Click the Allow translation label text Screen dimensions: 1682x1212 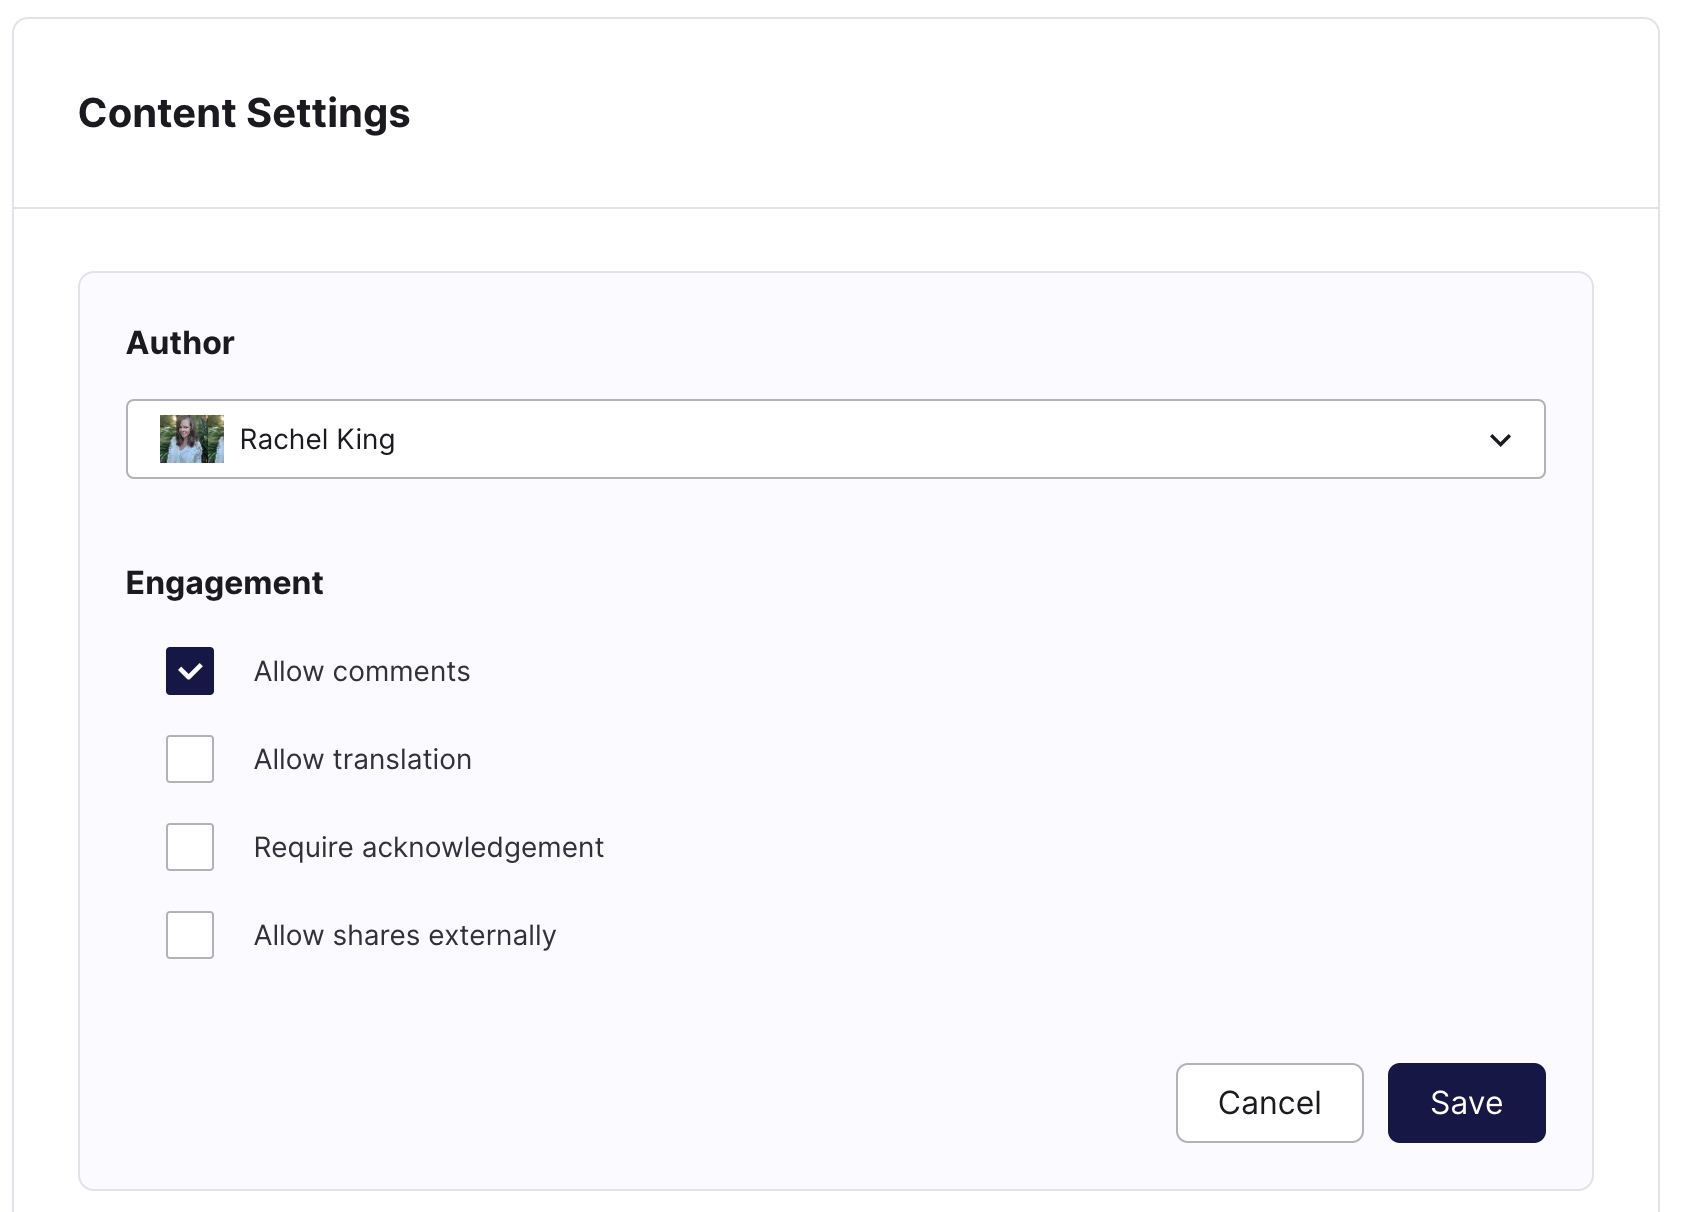click(x=363, y=759)
